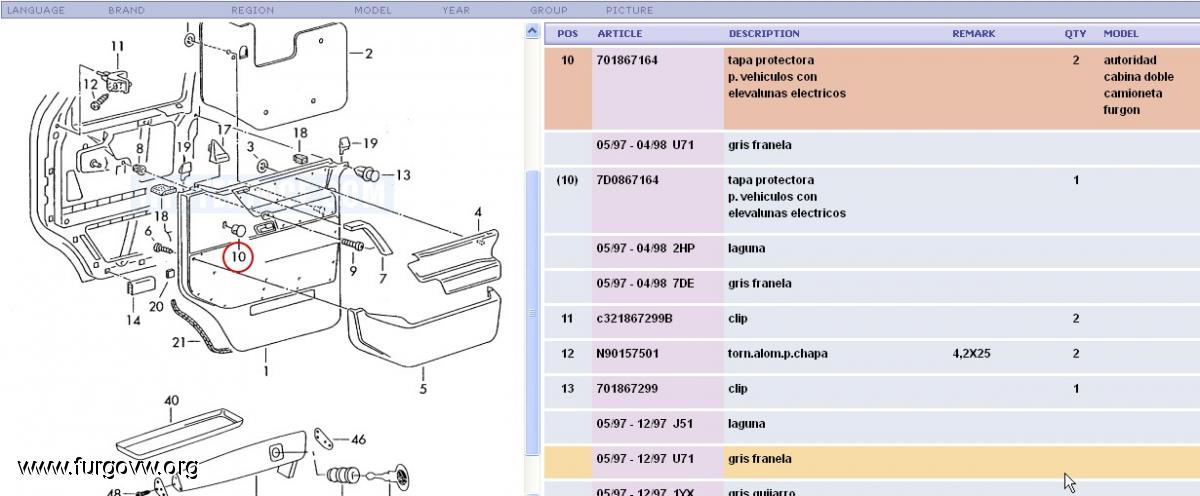1200x496 pixels.
Task: Click the 4,2X25 remark value
Action: pos(971,353)
